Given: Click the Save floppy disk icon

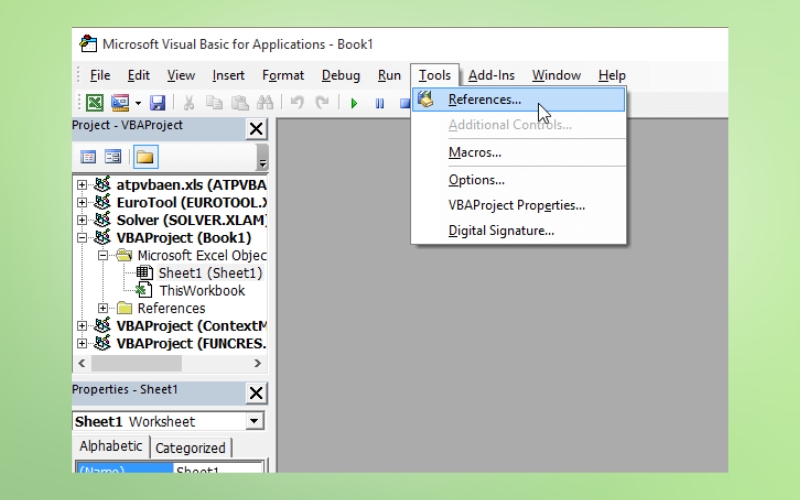Looking at the screenshot, I should click(157, 102).
